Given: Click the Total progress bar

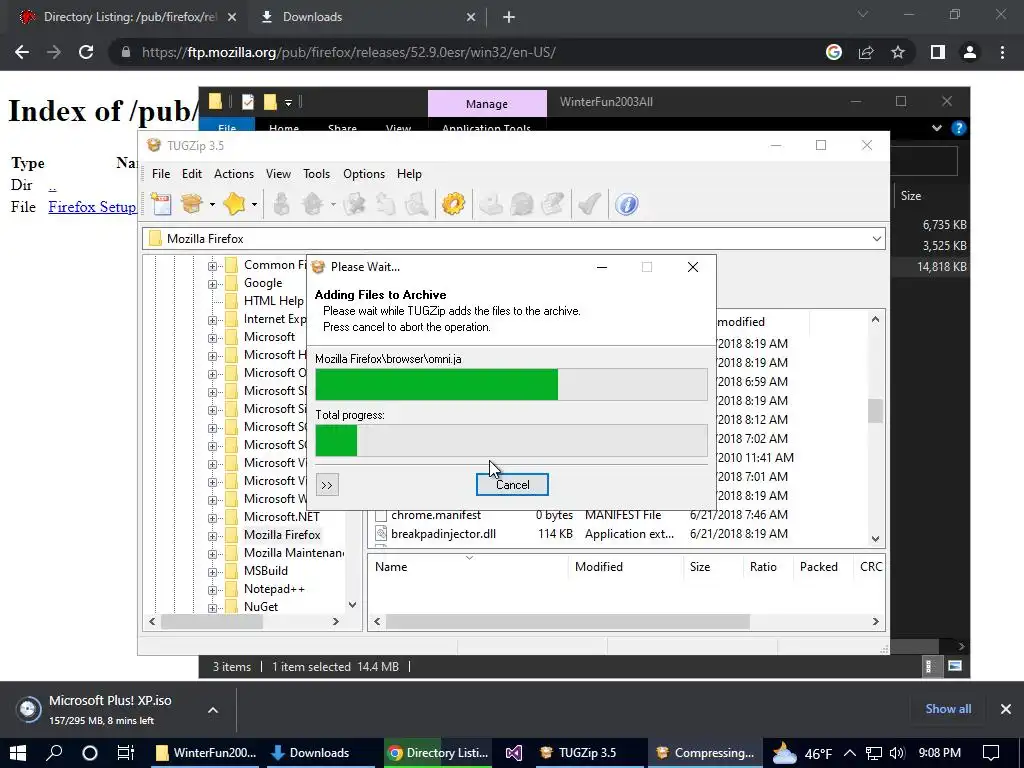Looking at the screenshot, I should click(x=511, y=440).
